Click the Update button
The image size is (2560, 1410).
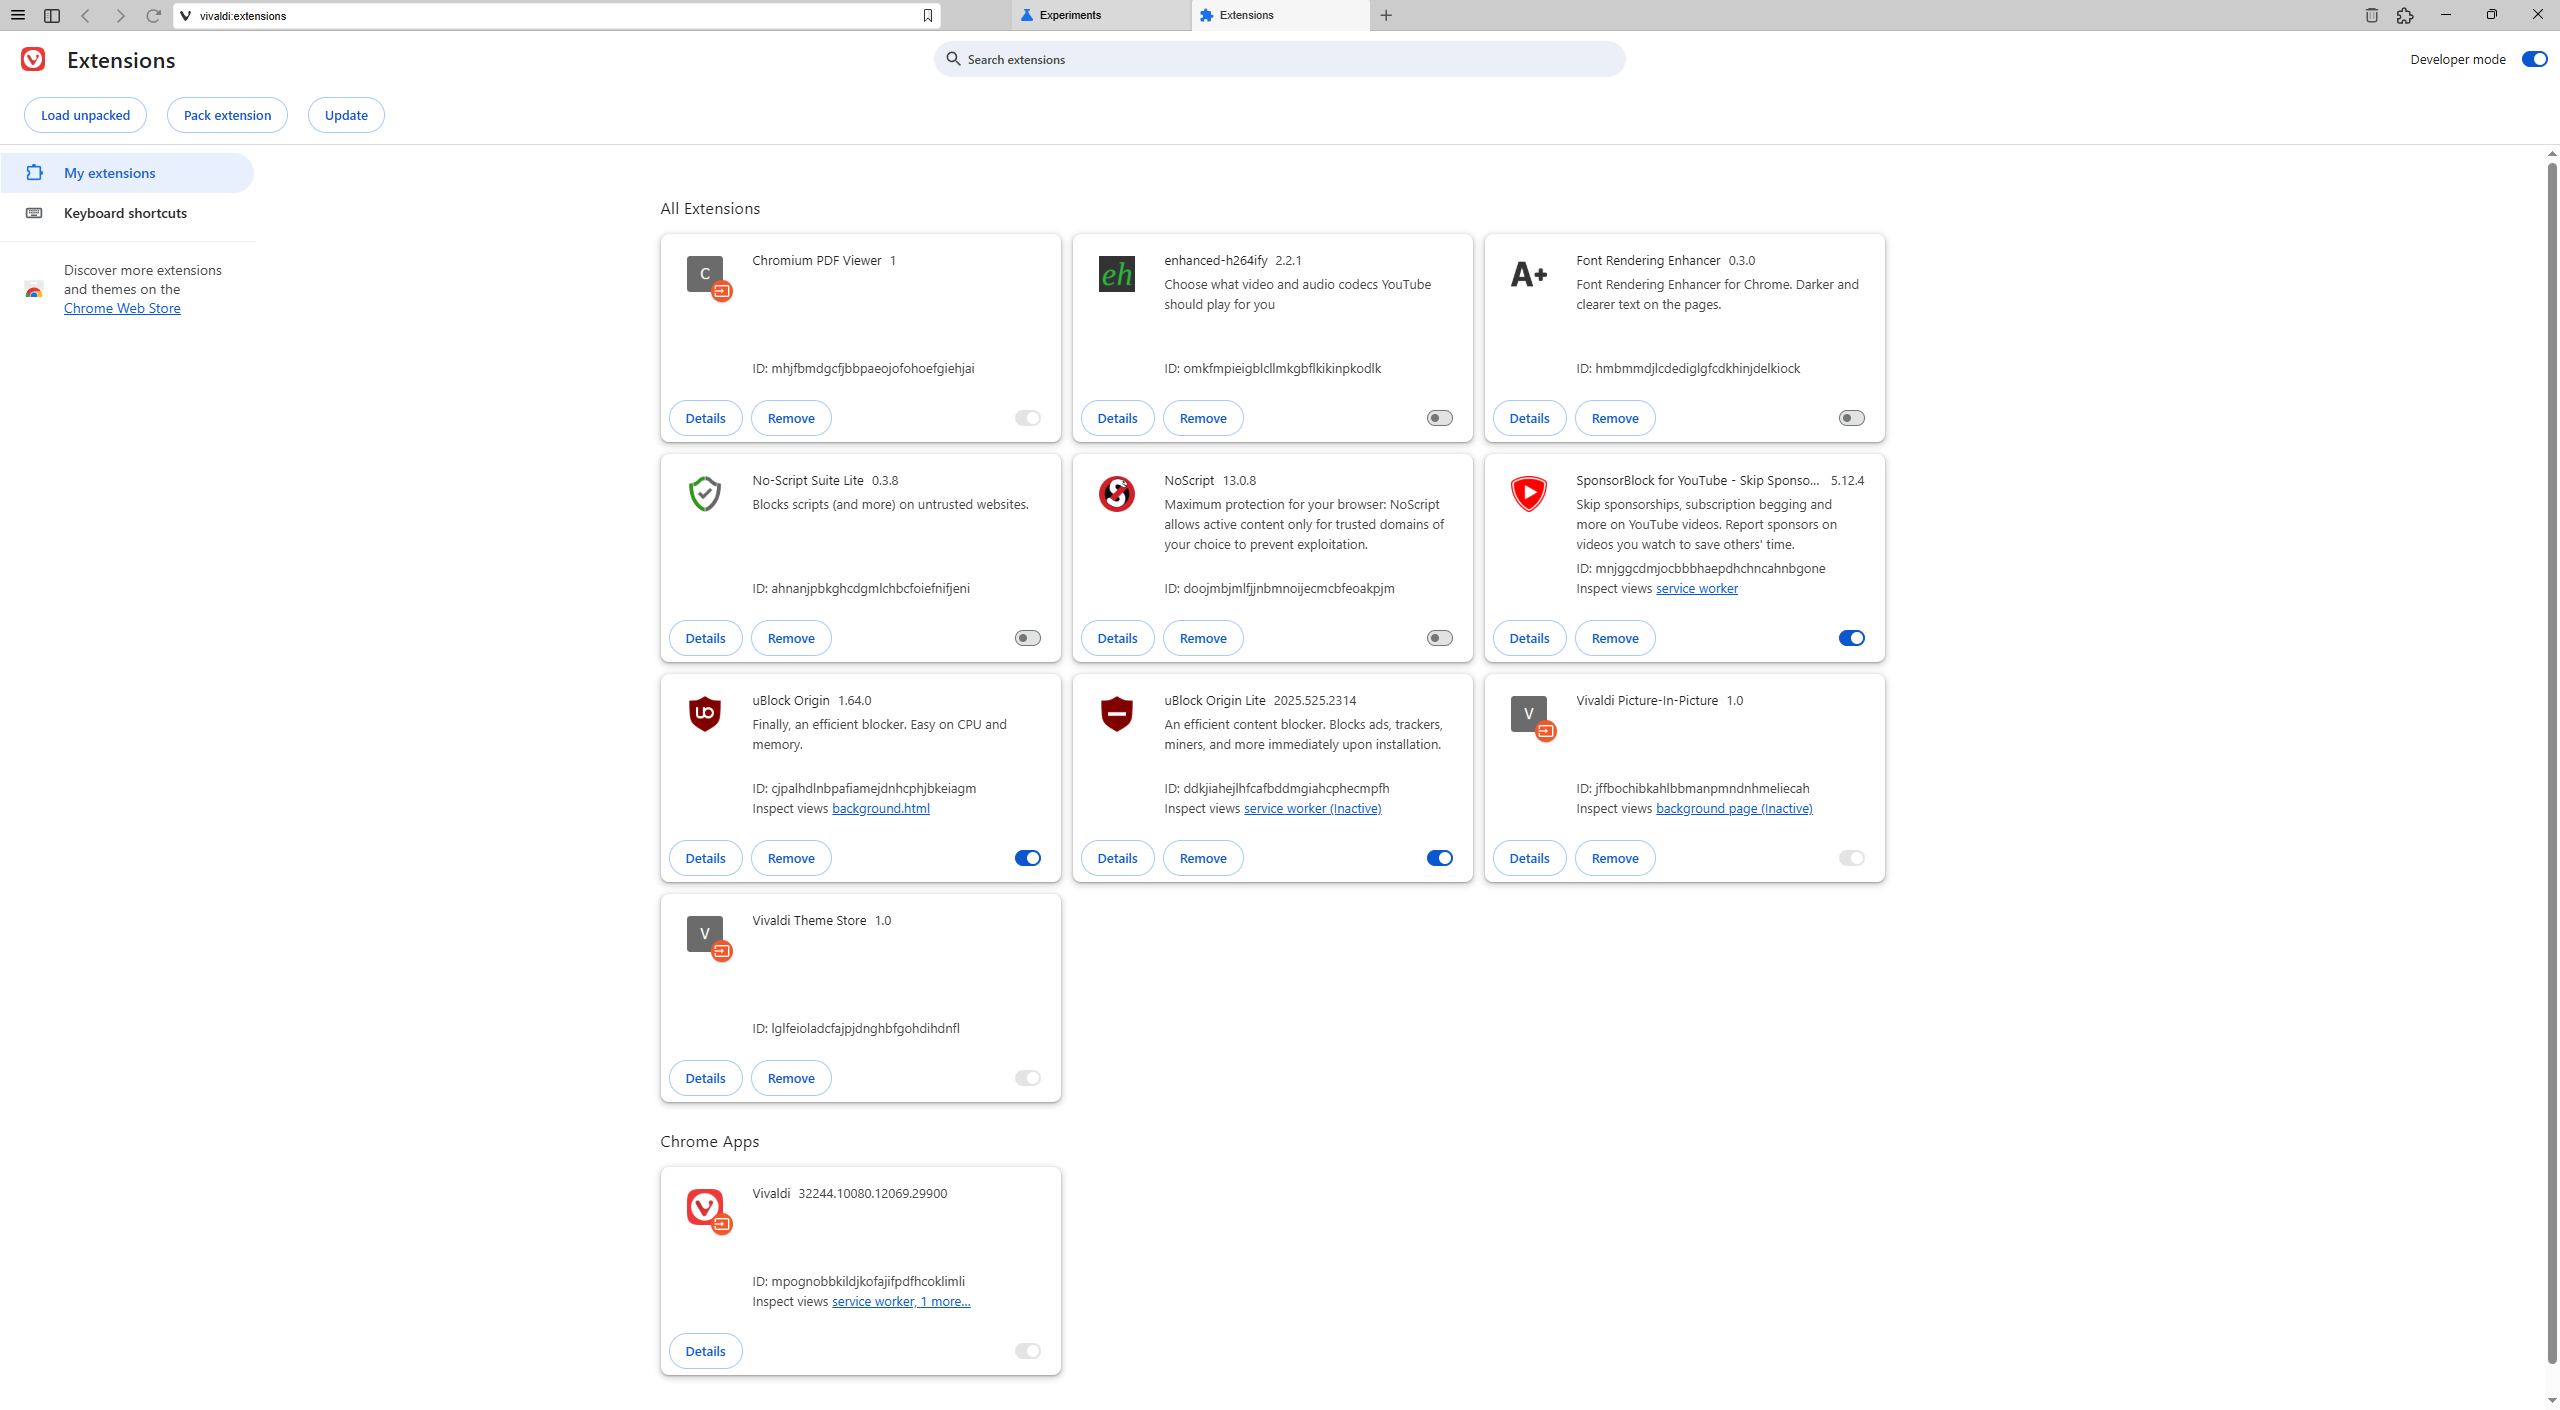(x=346, y=115)
